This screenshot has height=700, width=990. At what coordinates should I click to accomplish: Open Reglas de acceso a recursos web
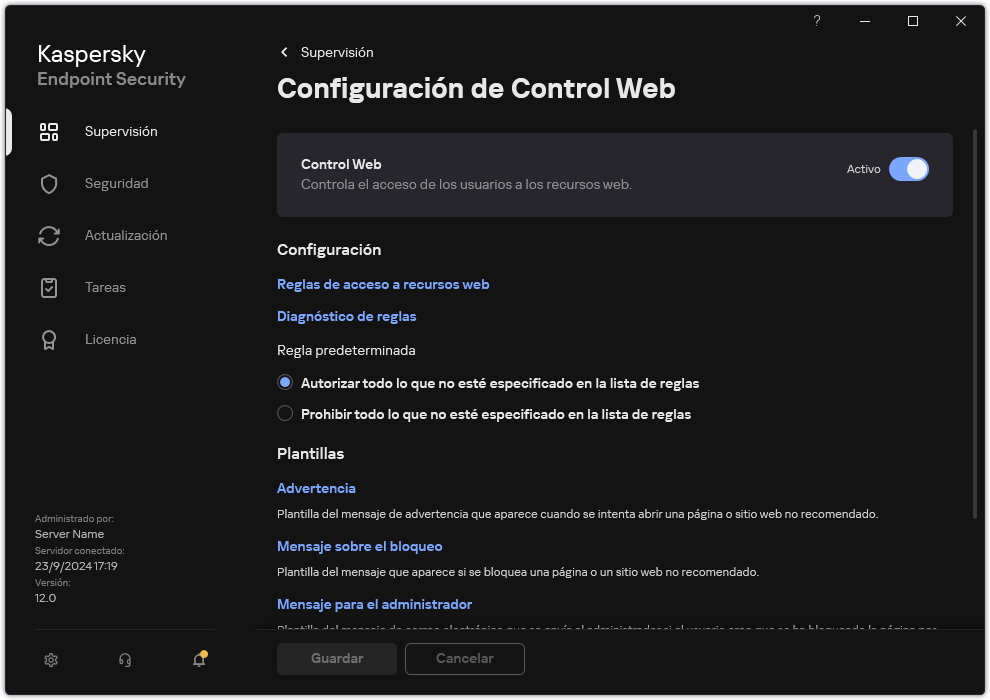[383, 285]
